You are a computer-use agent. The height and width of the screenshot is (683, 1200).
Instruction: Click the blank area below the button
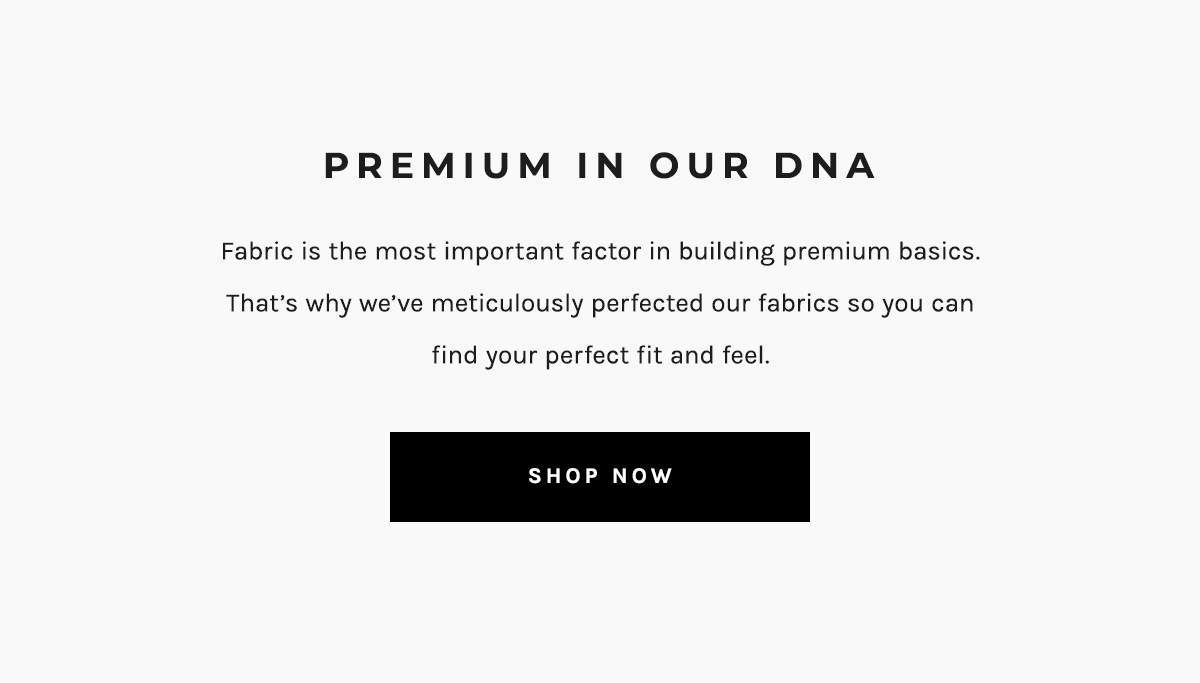point(600,600)
